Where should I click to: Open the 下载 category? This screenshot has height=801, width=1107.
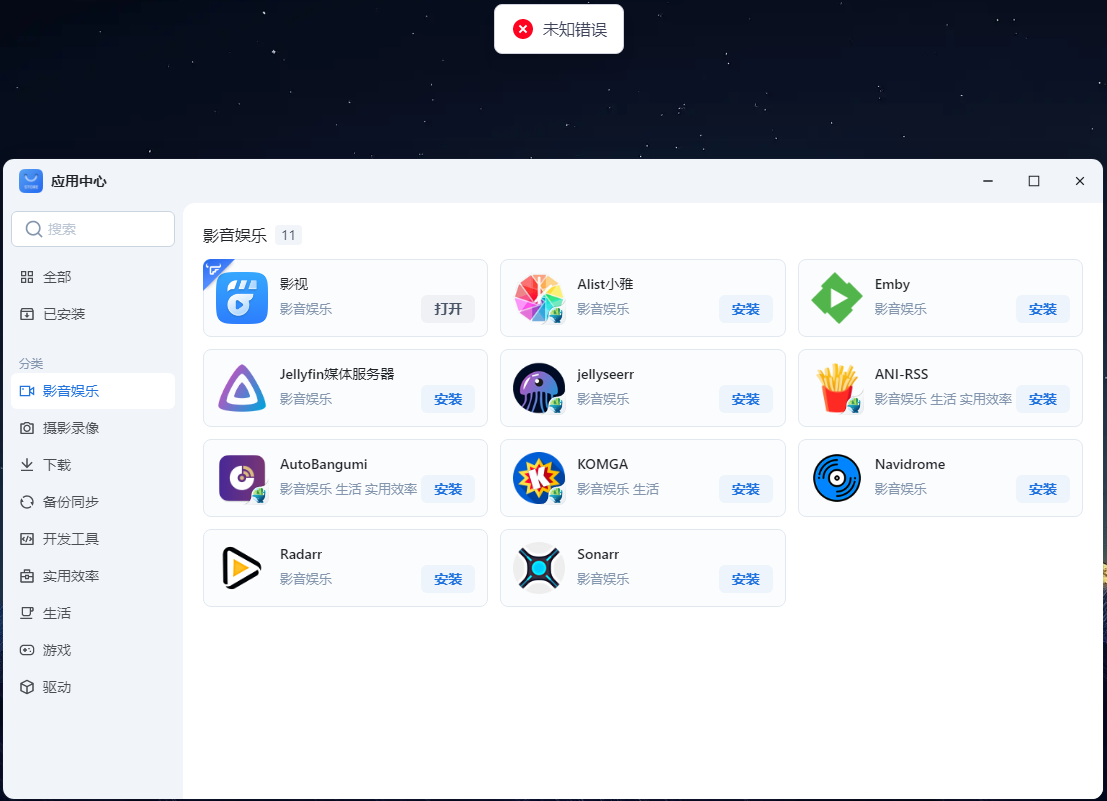tap(93, 465)
